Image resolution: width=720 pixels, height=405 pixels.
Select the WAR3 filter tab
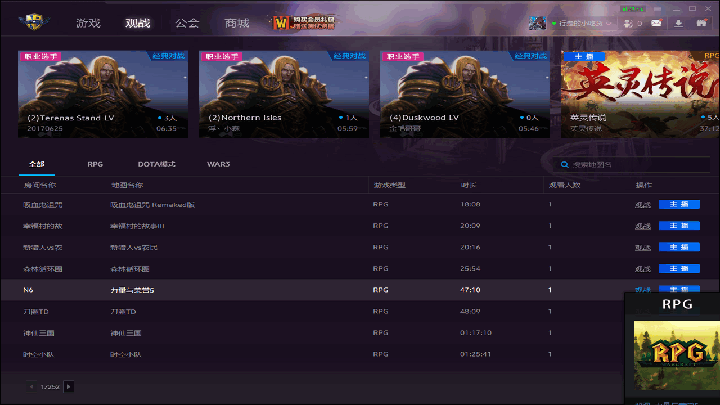coord(219,164)
